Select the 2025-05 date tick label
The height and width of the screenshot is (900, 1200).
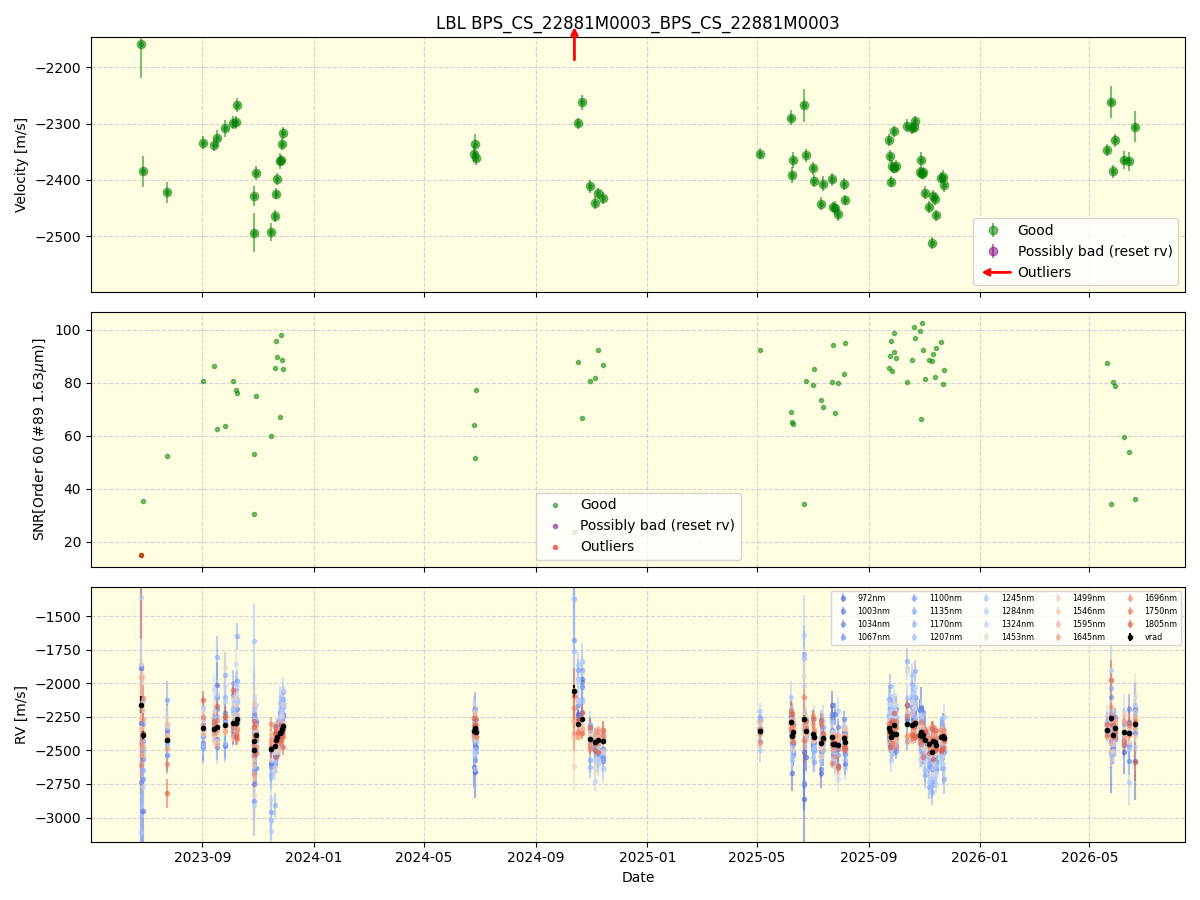pyautogui.click(x=757, y=857)
